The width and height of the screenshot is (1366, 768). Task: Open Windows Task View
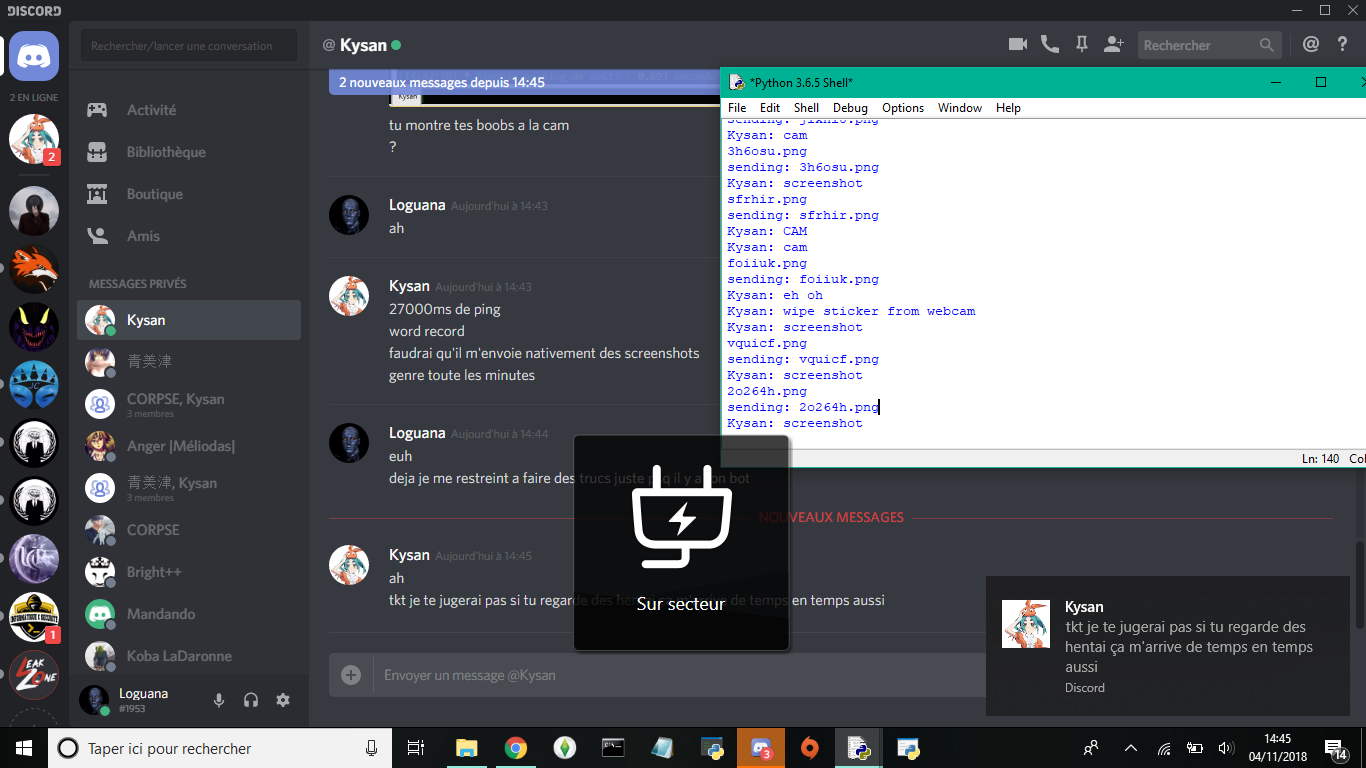click(x=416, y=748)
